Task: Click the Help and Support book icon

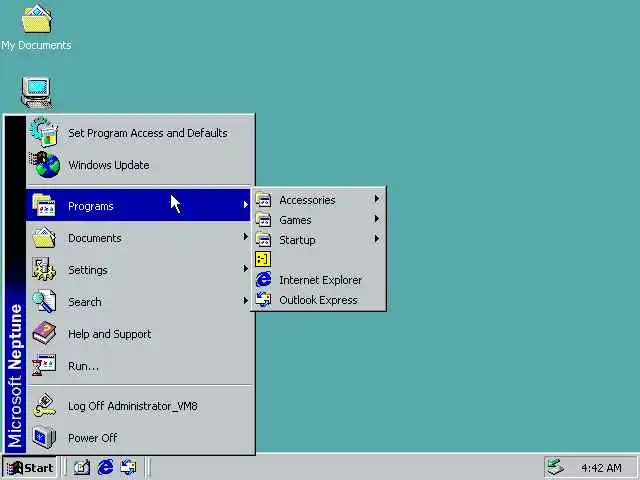Action: [x=44, y=333]
